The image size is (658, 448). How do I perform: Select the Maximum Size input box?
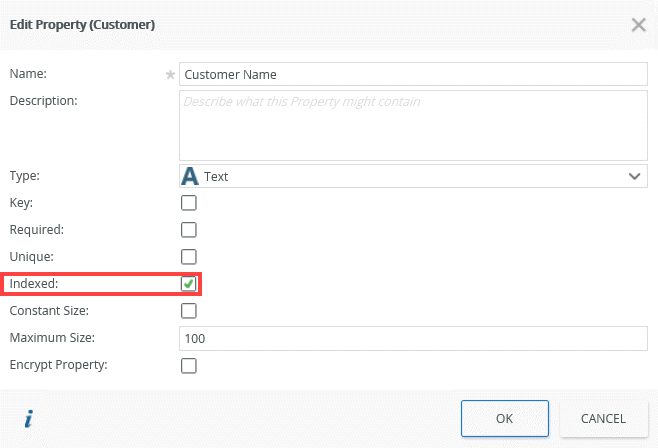[413, 338]
